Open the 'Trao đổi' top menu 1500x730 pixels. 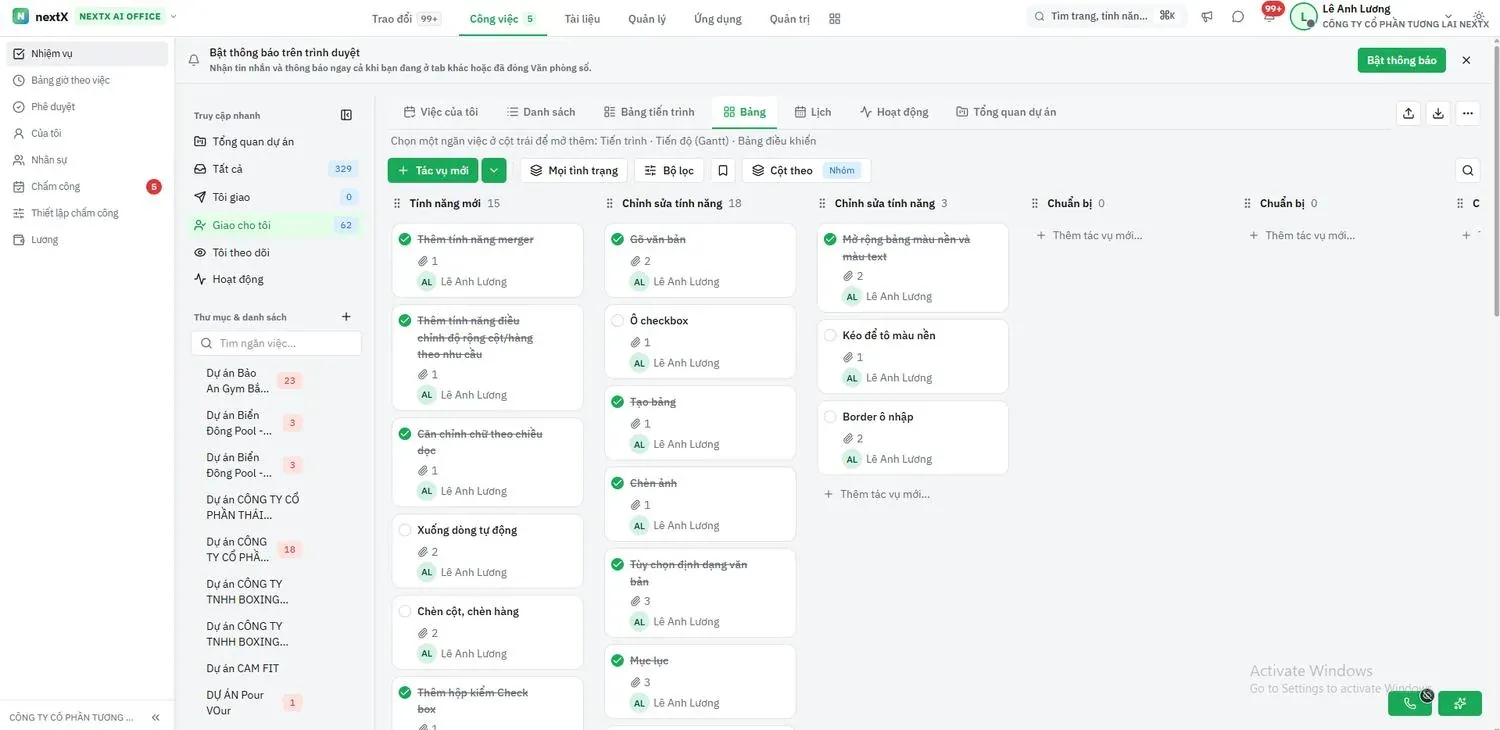pos(405,18)
